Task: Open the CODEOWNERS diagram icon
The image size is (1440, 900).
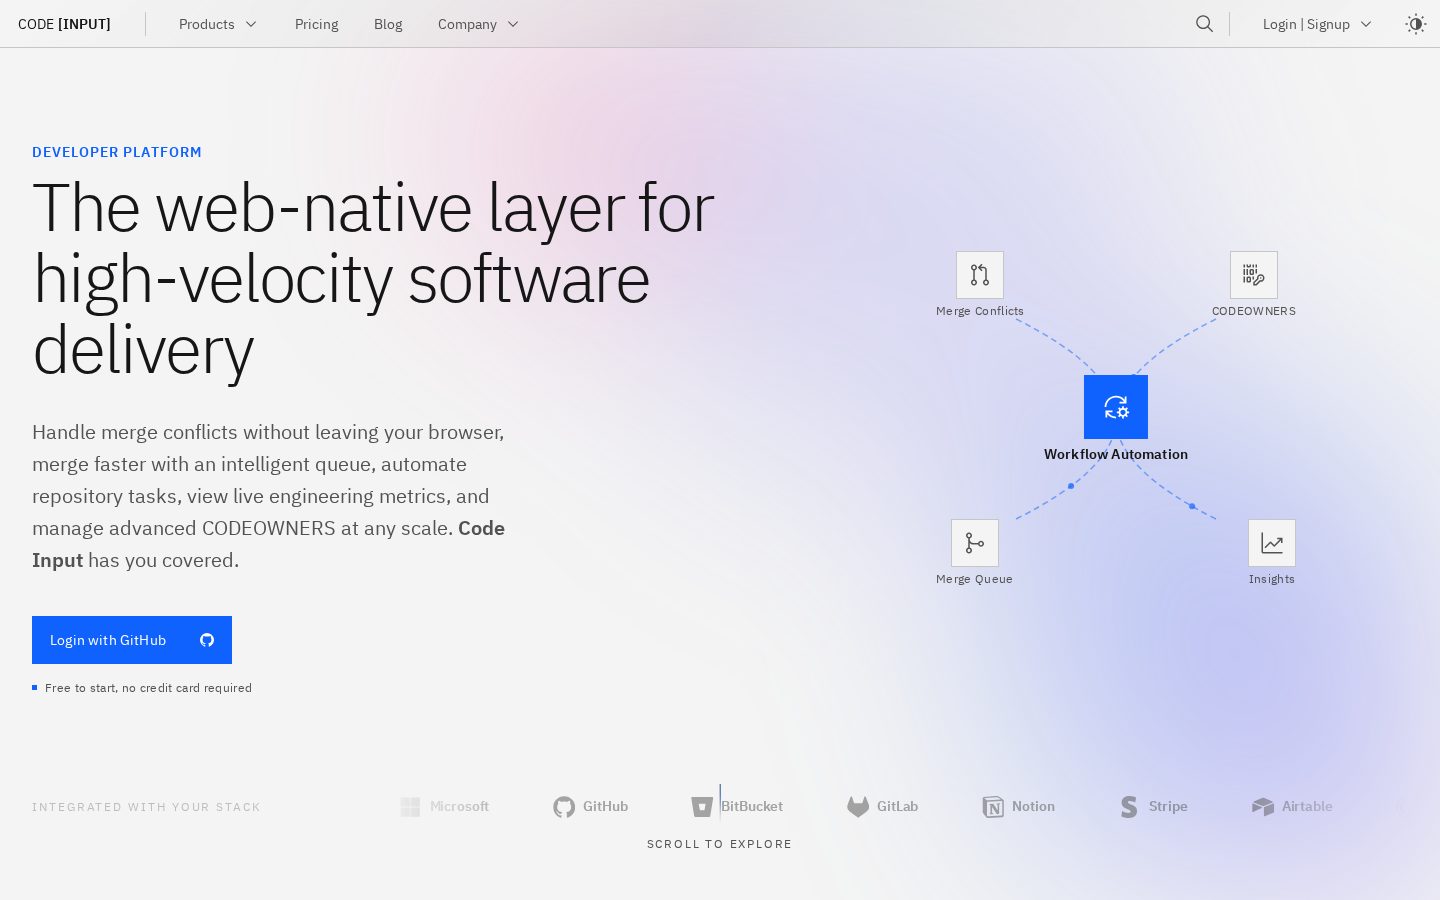Action: pyautogui.click(x=1254, y=275)
